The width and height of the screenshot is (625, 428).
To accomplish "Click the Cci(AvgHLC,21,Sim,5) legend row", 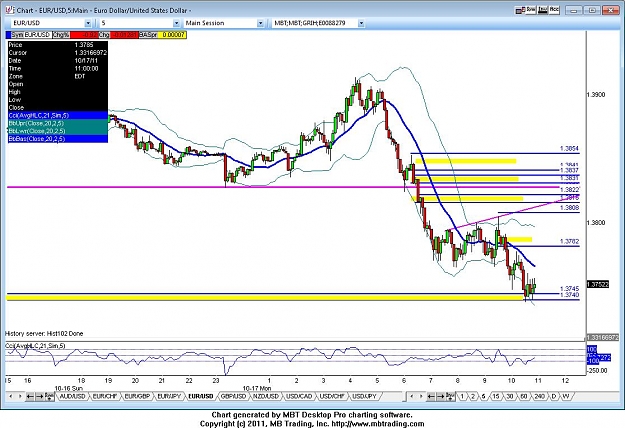I will click(58, 116).
